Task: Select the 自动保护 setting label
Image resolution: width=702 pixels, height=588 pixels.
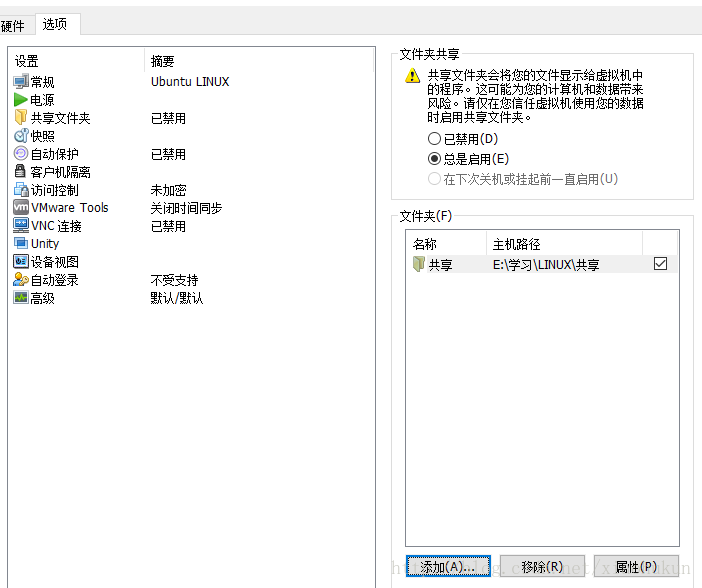Action: [55, 154]
